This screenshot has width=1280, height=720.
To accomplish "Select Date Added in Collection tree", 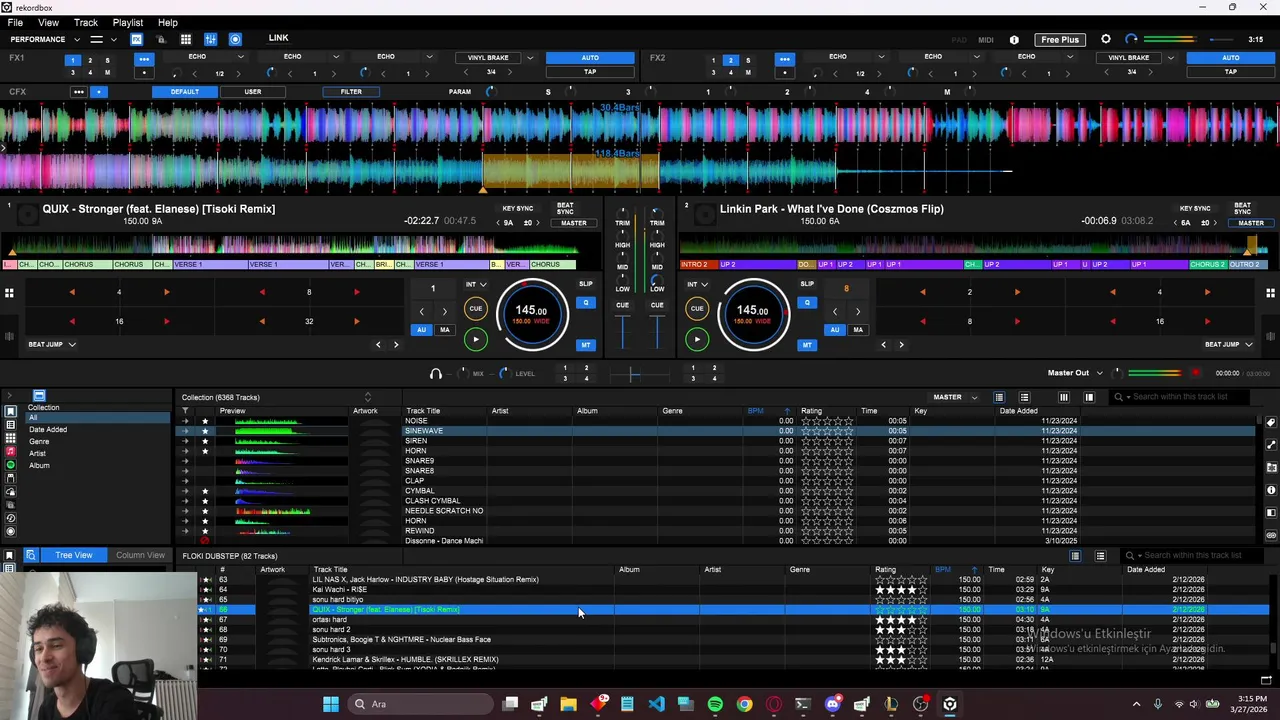I will (48, 430).
